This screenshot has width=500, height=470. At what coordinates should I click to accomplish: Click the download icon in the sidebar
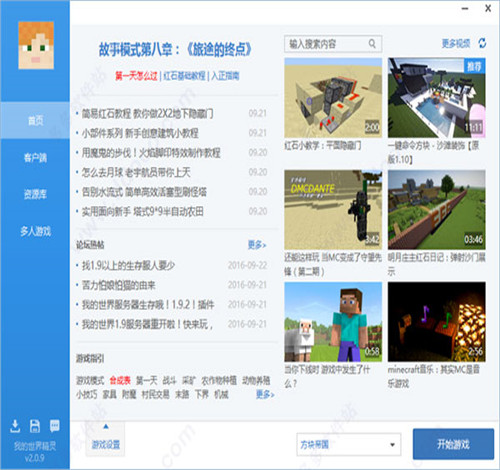click(15, 426)
